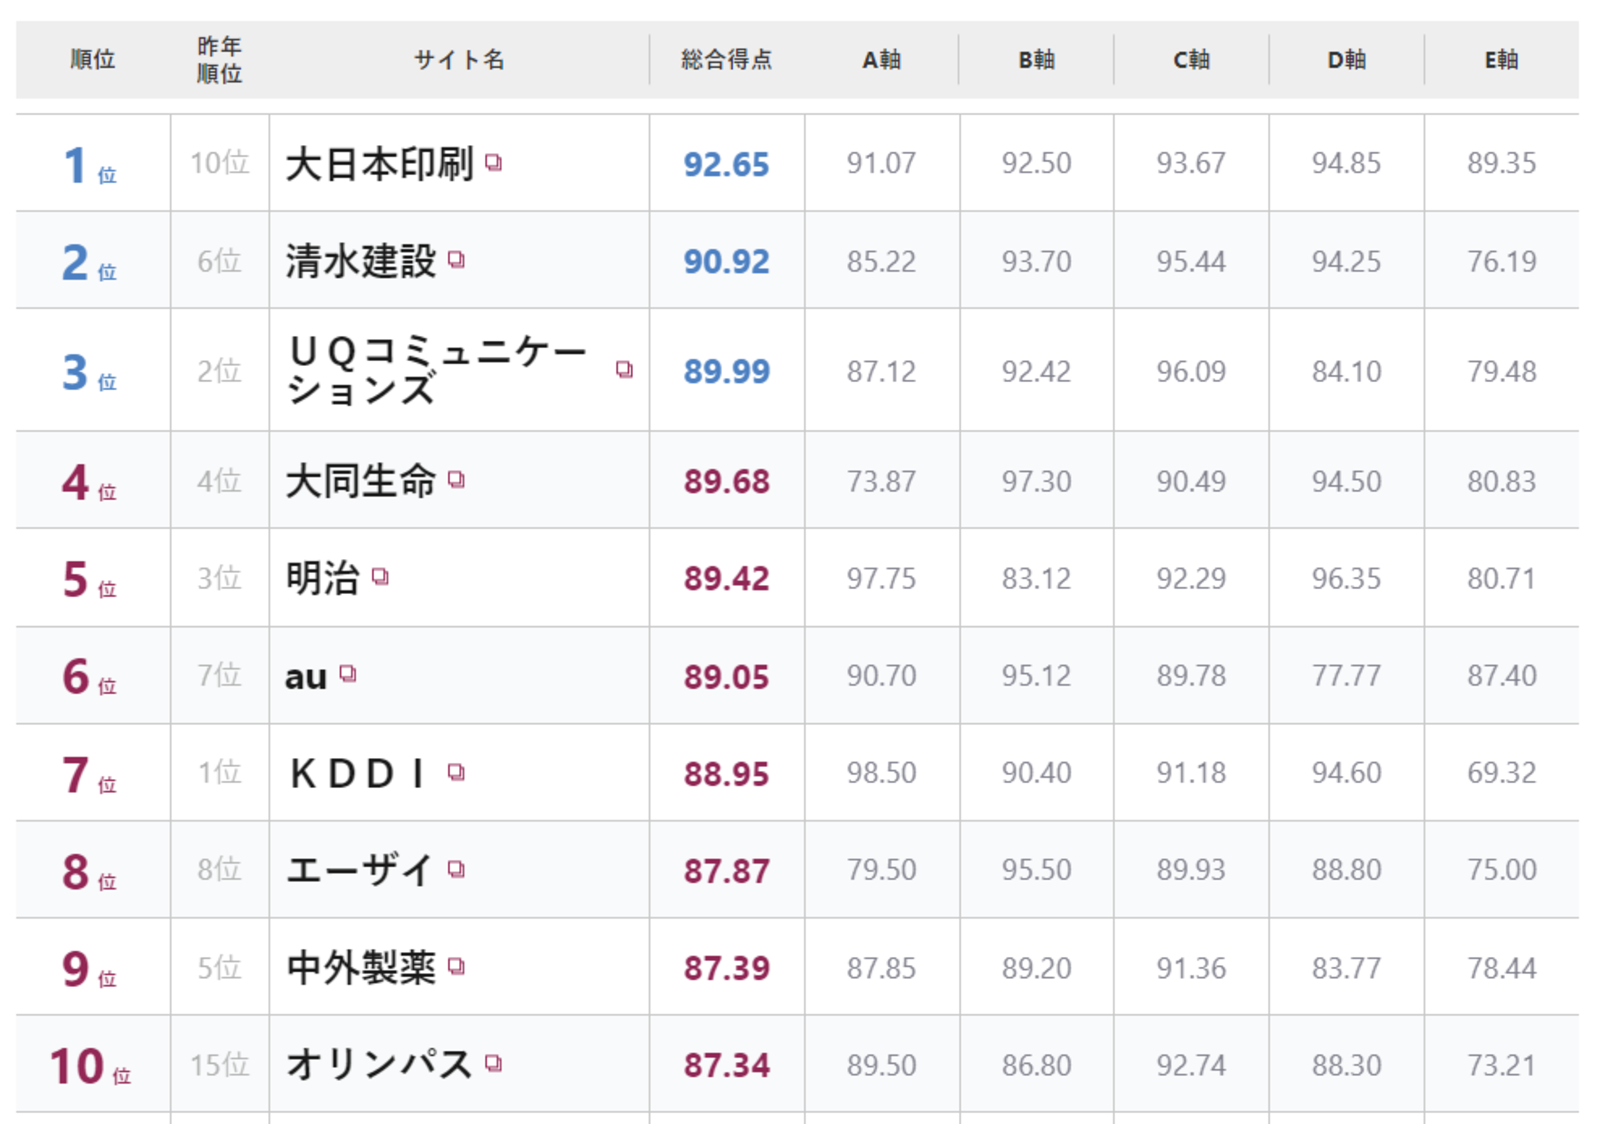
Task: Open 清水建設's external link icon
Action: (457, 262)
